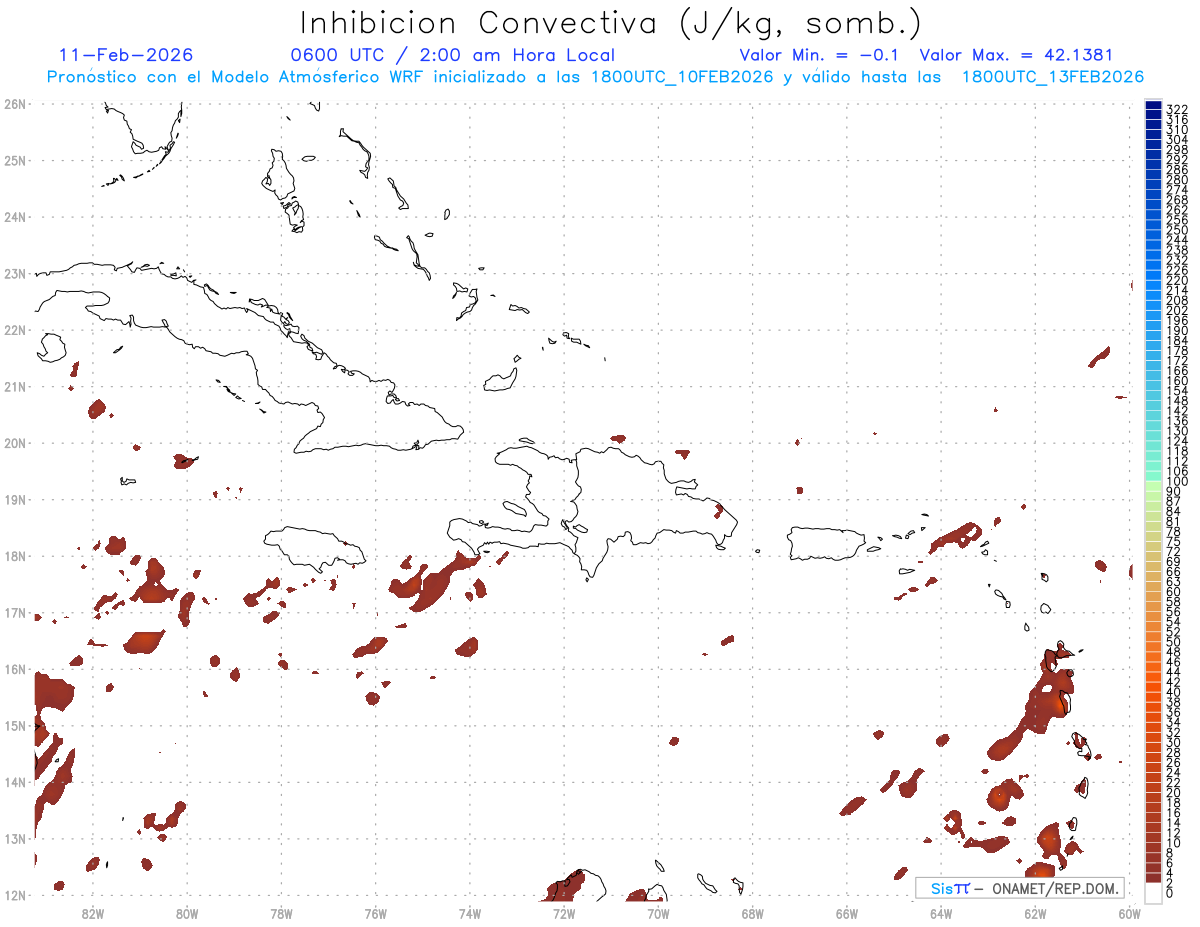Click the '80W' longitude label
1200x927 pixels.
coord(186,912)
